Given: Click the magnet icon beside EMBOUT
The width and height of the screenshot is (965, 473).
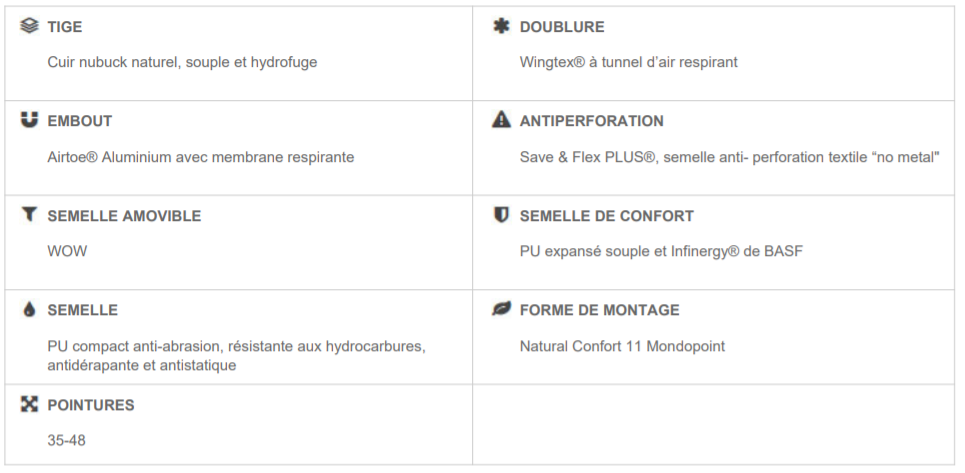Looking at the screenshot, I should click(x=29, y=120).
